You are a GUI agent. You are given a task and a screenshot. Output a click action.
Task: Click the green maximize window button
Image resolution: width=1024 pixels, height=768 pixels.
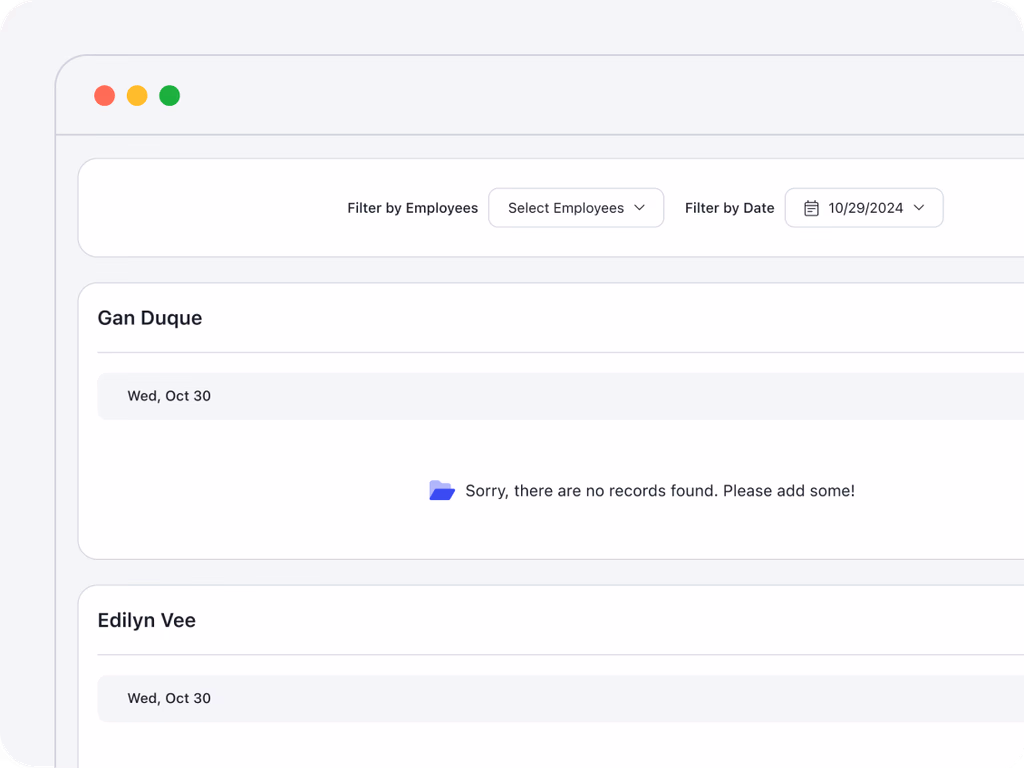coord(170,96)
